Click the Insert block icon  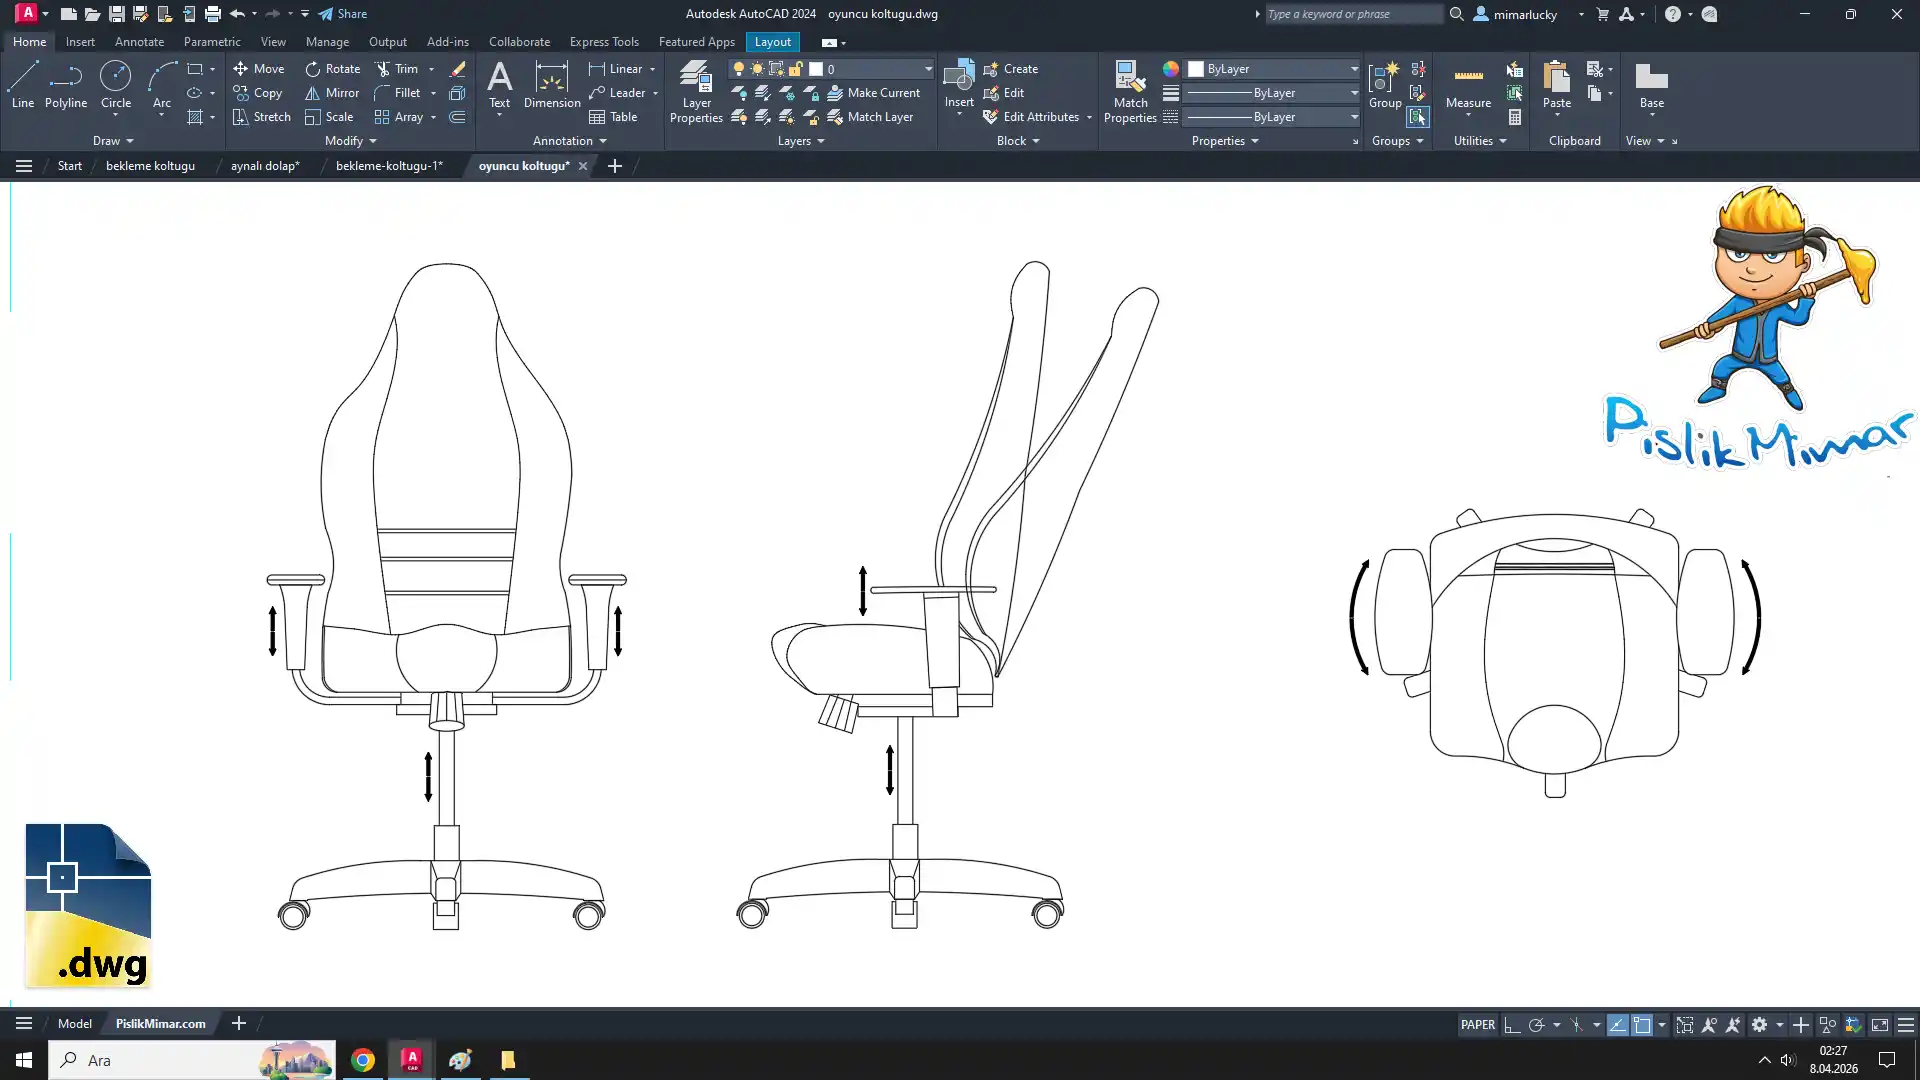pyautogui.click(x=958, y=78)
